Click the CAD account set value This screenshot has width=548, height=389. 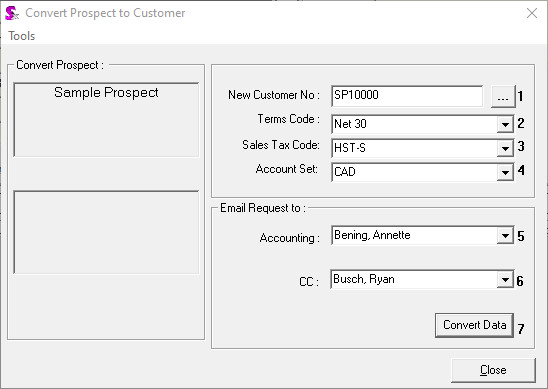(x=345, y=172)
